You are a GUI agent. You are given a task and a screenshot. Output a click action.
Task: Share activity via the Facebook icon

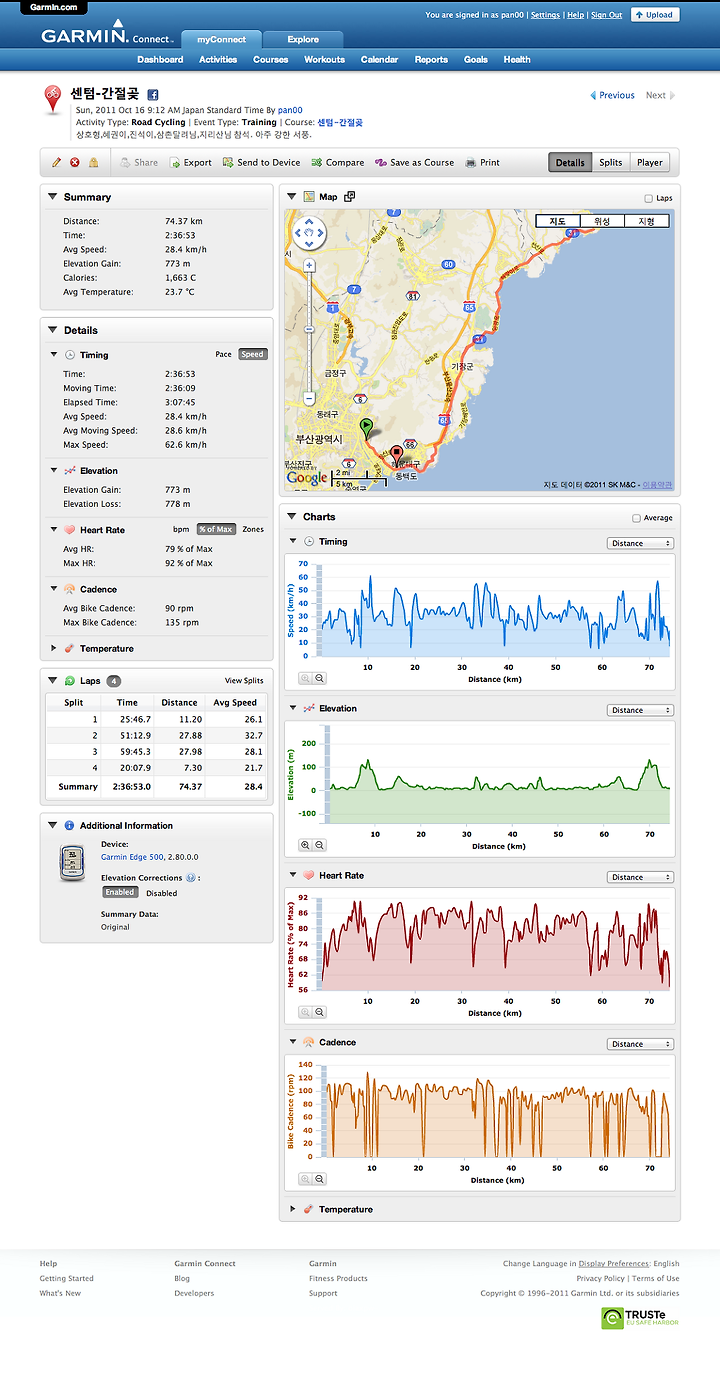click(x=154, y=94)
